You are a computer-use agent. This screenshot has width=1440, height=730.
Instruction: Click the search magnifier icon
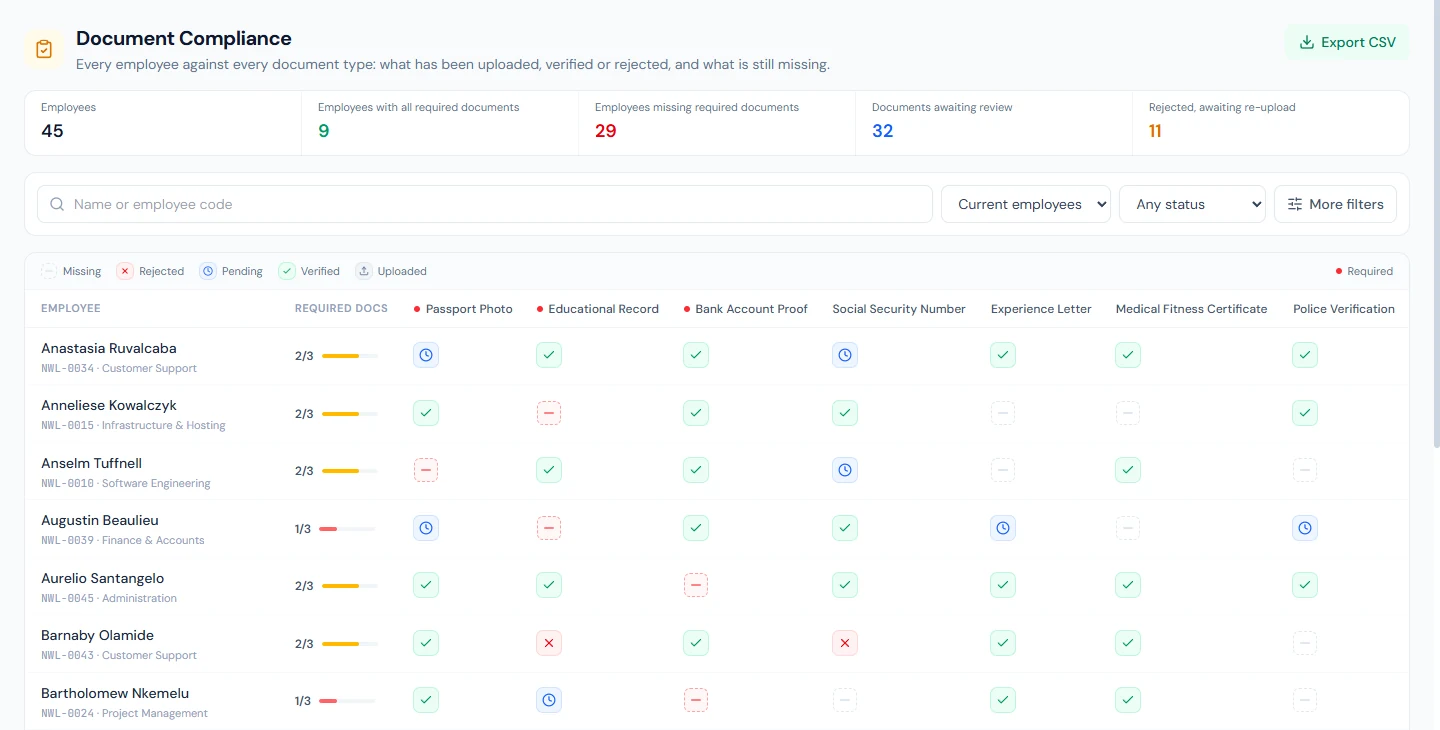click(57, 204)
